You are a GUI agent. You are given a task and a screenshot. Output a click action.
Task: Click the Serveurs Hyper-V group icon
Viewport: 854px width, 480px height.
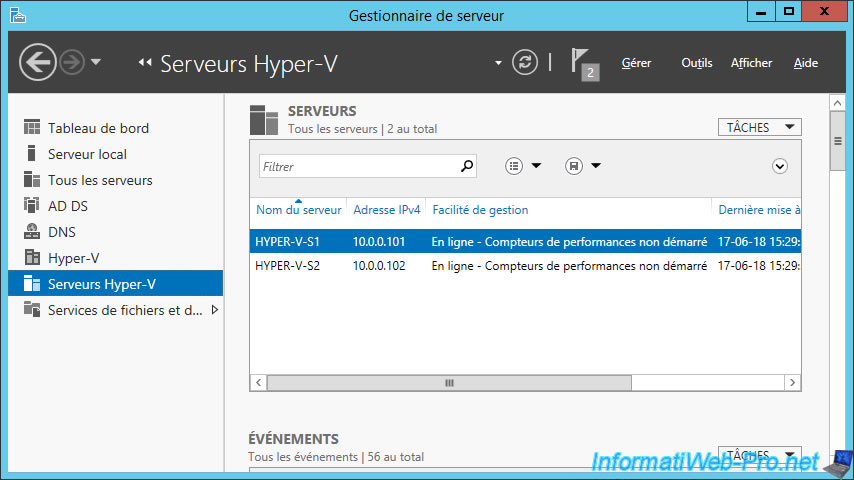click(x=32, y=283)
